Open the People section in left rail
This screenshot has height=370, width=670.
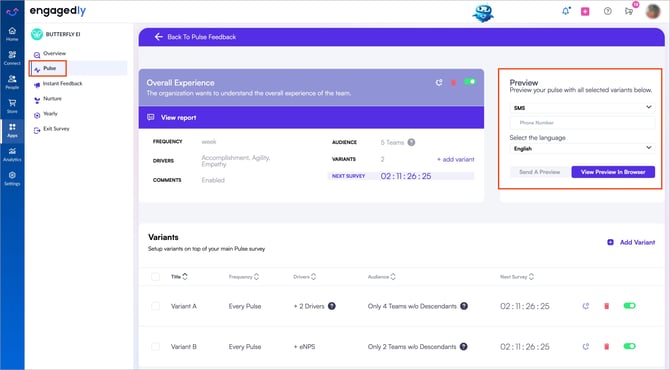[12, 82]
